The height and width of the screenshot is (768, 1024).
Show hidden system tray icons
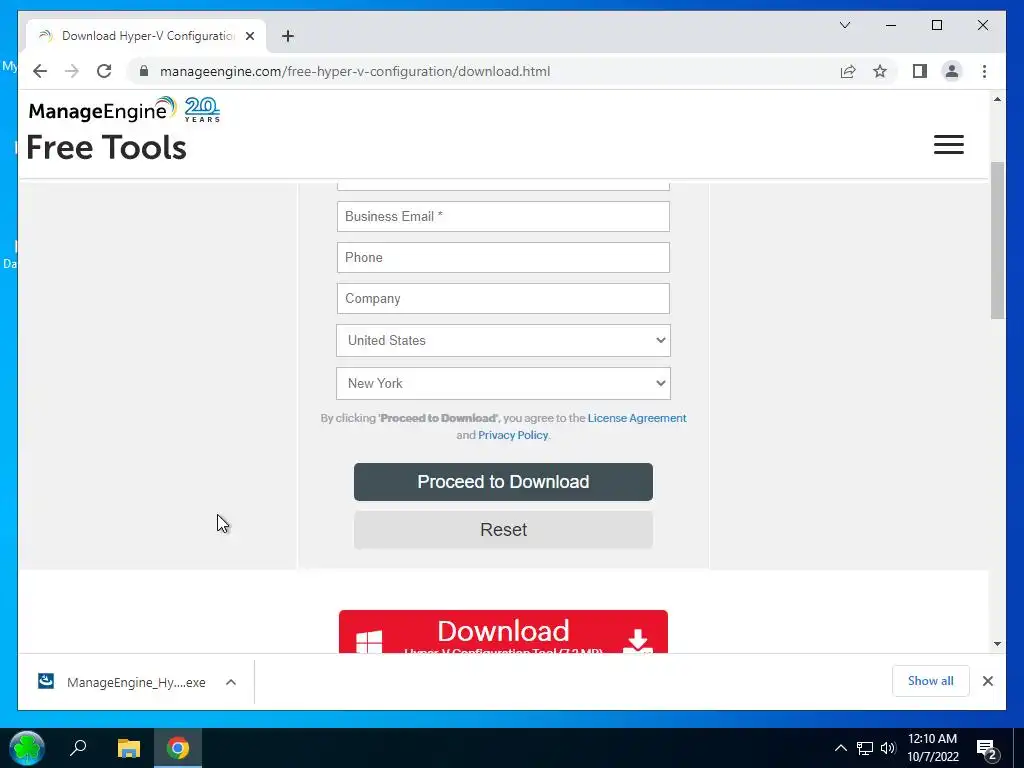point(840,748)
